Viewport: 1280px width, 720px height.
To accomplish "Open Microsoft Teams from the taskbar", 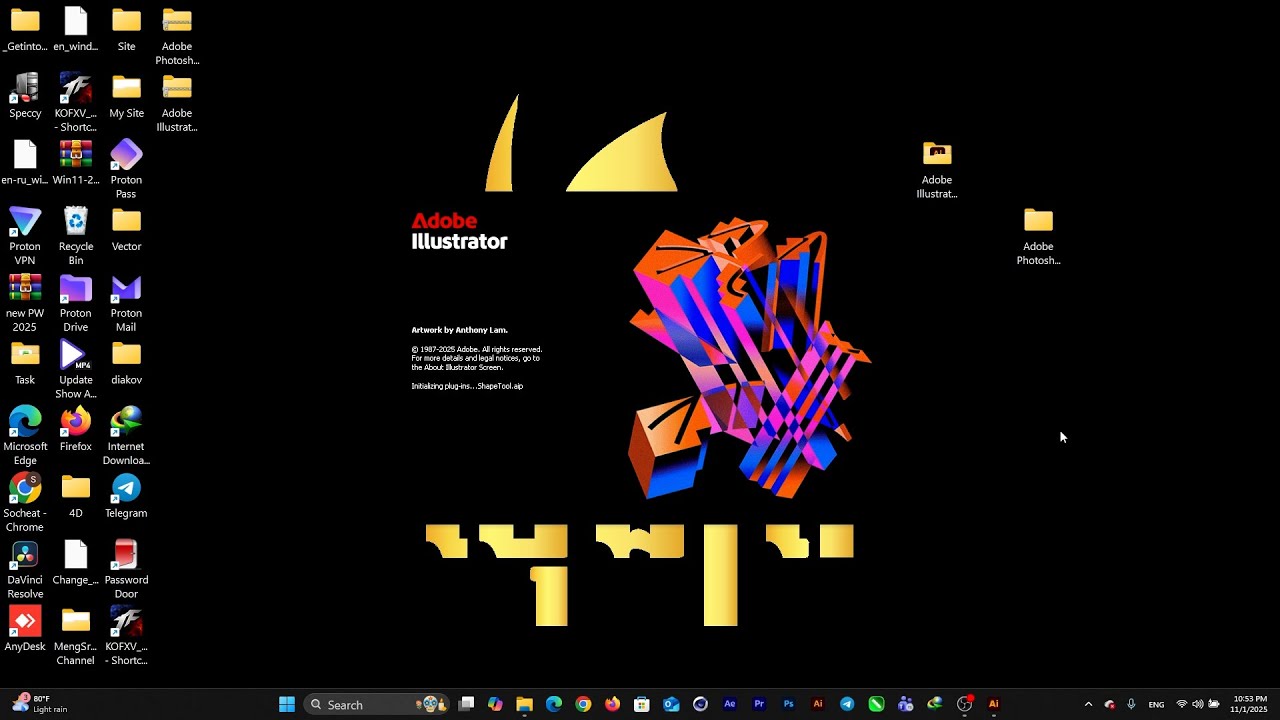I will [x=906, y=704].
